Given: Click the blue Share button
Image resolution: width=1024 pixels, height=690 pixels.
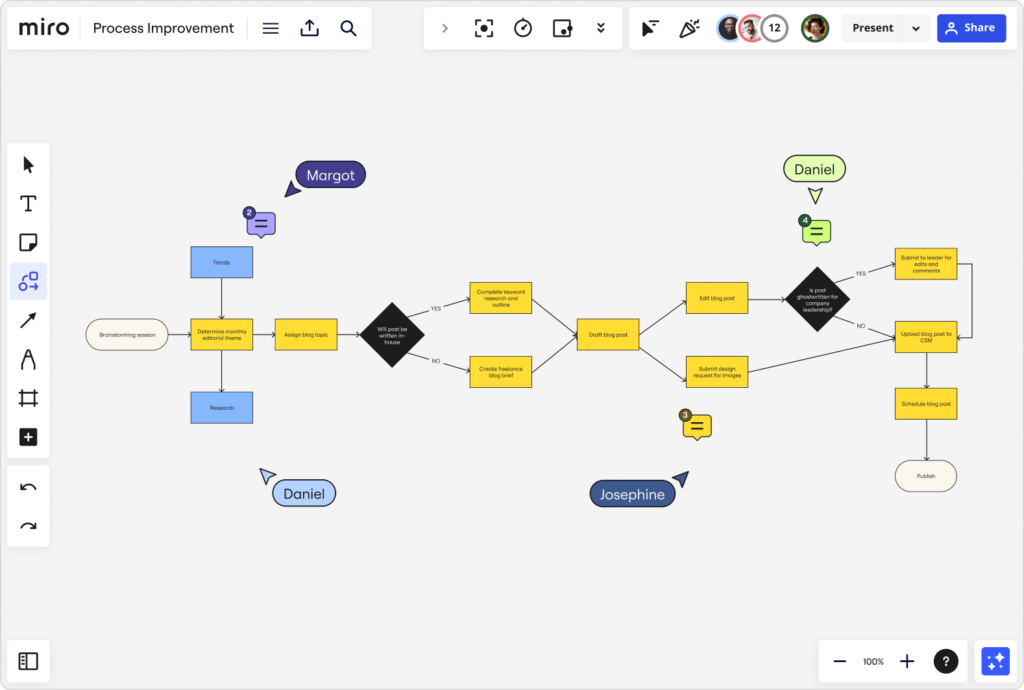Looking at the screenshot, I should (971, 28).
